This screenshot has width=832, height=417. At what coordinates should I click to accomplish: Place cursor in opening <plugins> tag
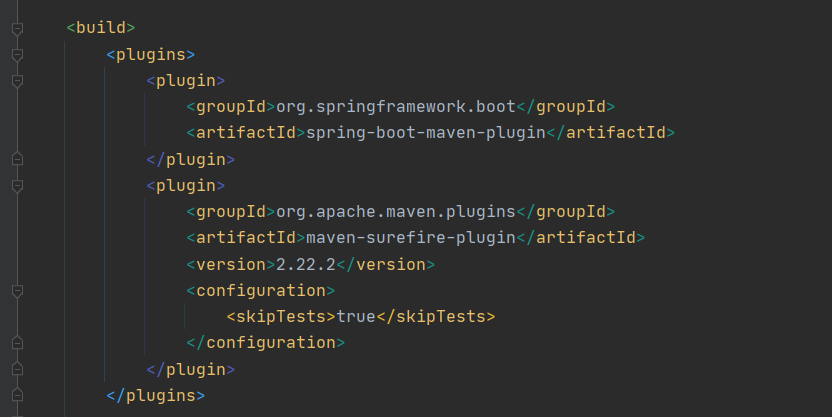(151, 55)
